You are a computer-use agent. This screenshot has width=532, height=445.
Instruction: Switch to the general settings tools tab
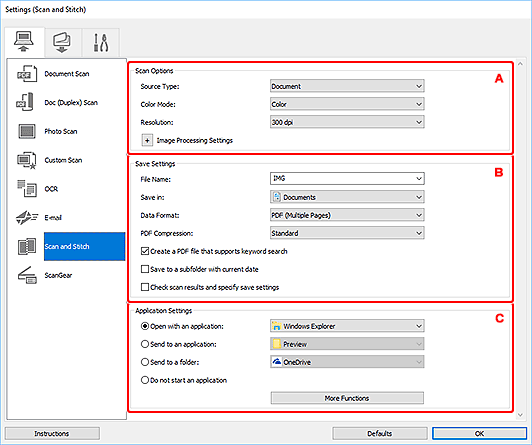(101, 42)
